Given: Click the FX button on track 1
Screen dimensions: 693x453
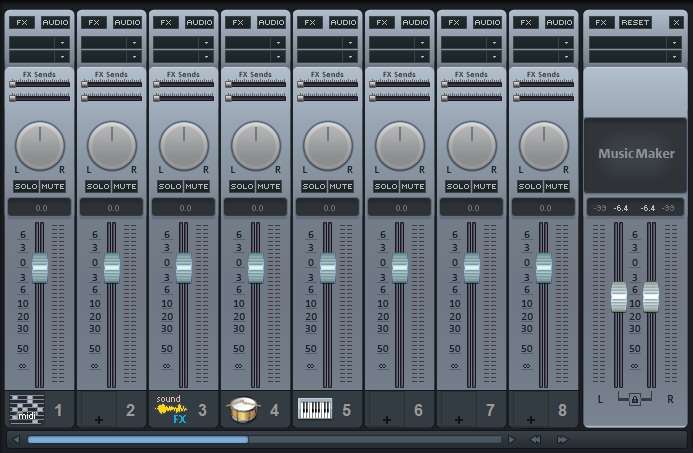Looking at the screenshot, I should tap(22, 23).
